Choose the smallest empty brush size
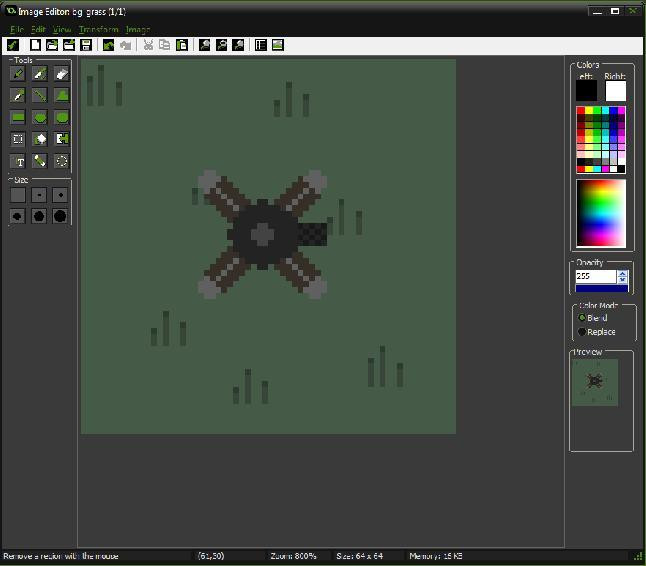 tap(18, 195)
